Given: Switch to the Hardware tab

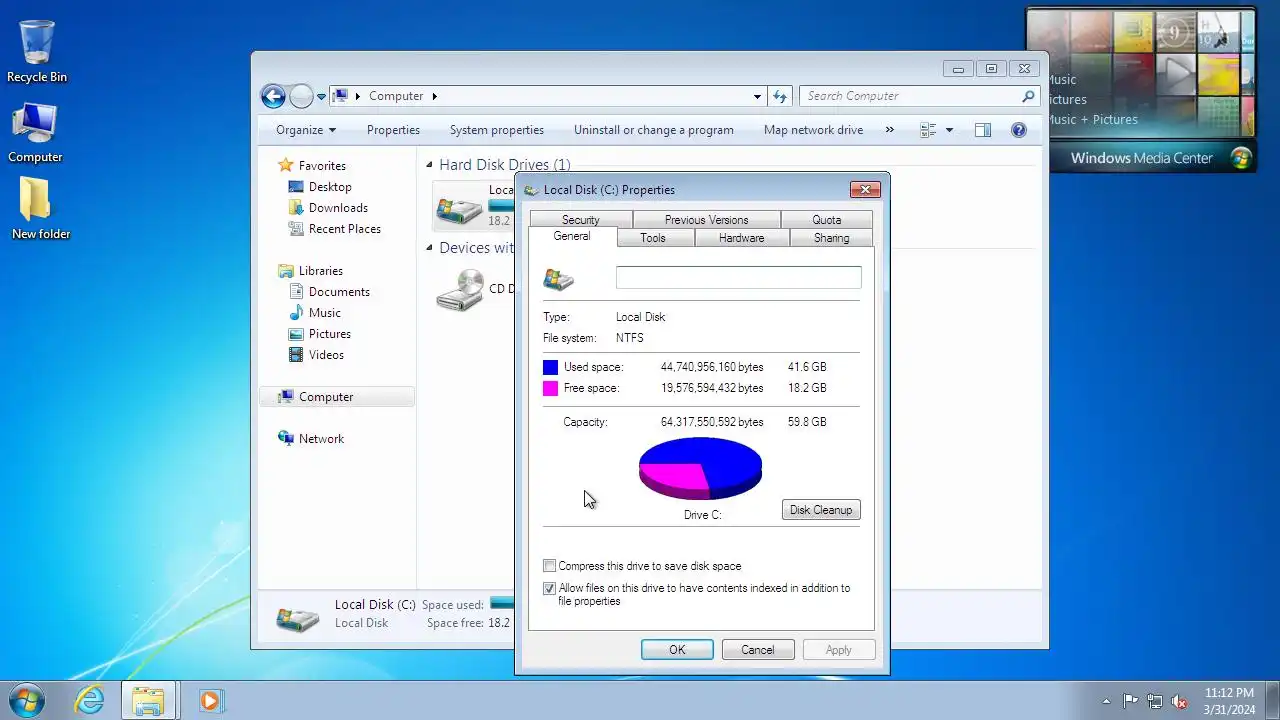Looking at the screenshot, I should tap(741, 238).
